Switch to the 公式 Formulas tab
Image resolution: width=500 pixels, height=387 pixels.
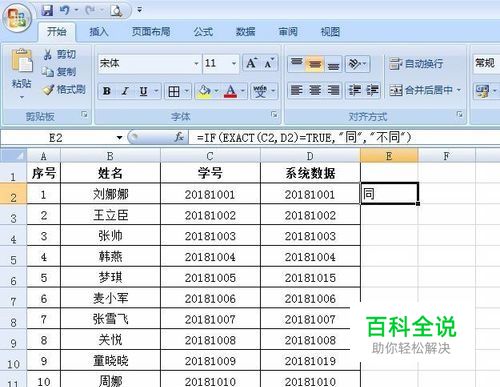pyautogui.click(x=203, y=32)
